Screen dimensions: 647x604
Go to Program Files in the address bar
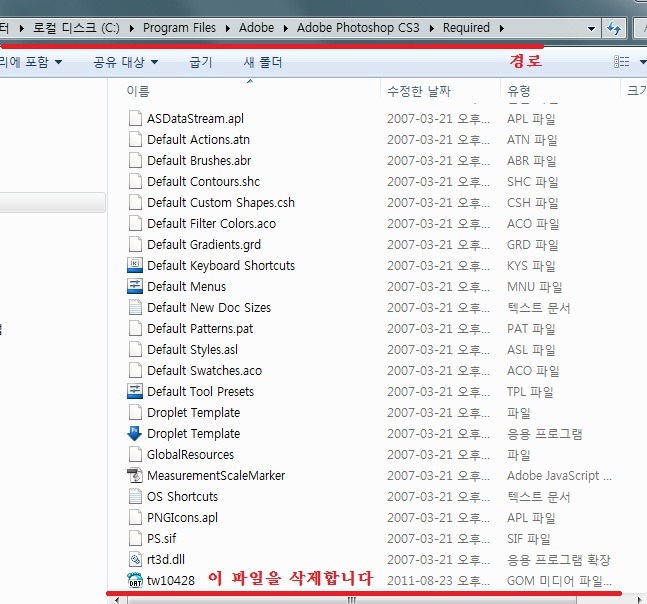click(179, 28)
